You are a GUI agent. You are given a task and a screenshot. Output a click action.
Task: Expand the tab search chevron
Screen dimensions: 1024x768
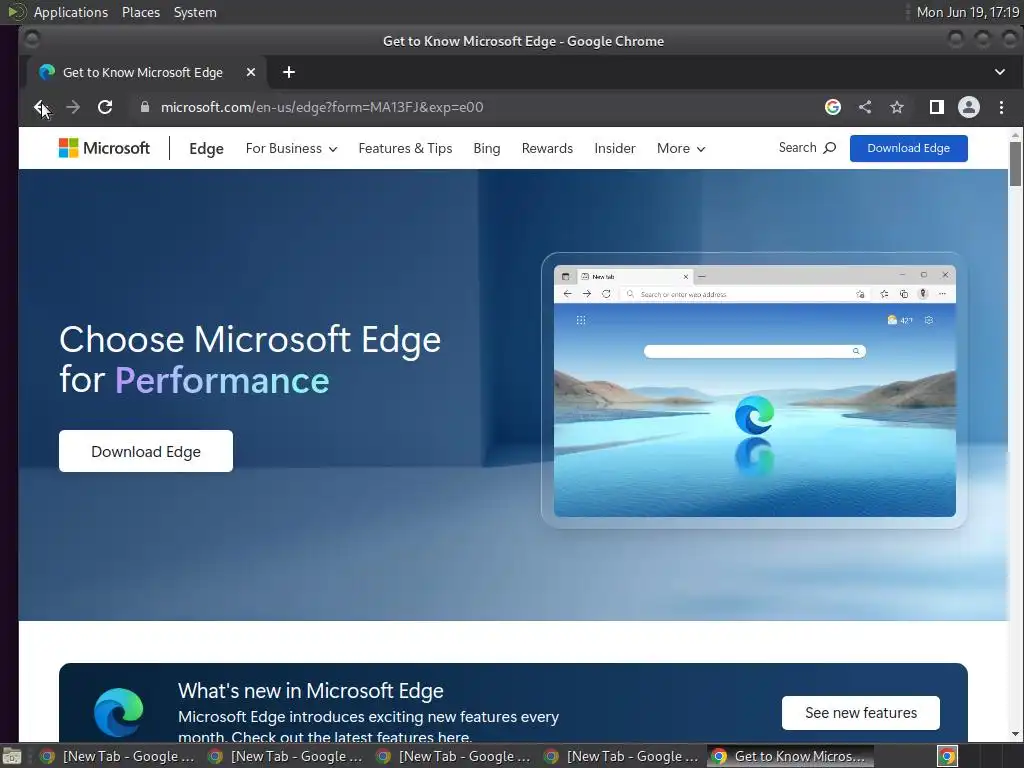1000,72
